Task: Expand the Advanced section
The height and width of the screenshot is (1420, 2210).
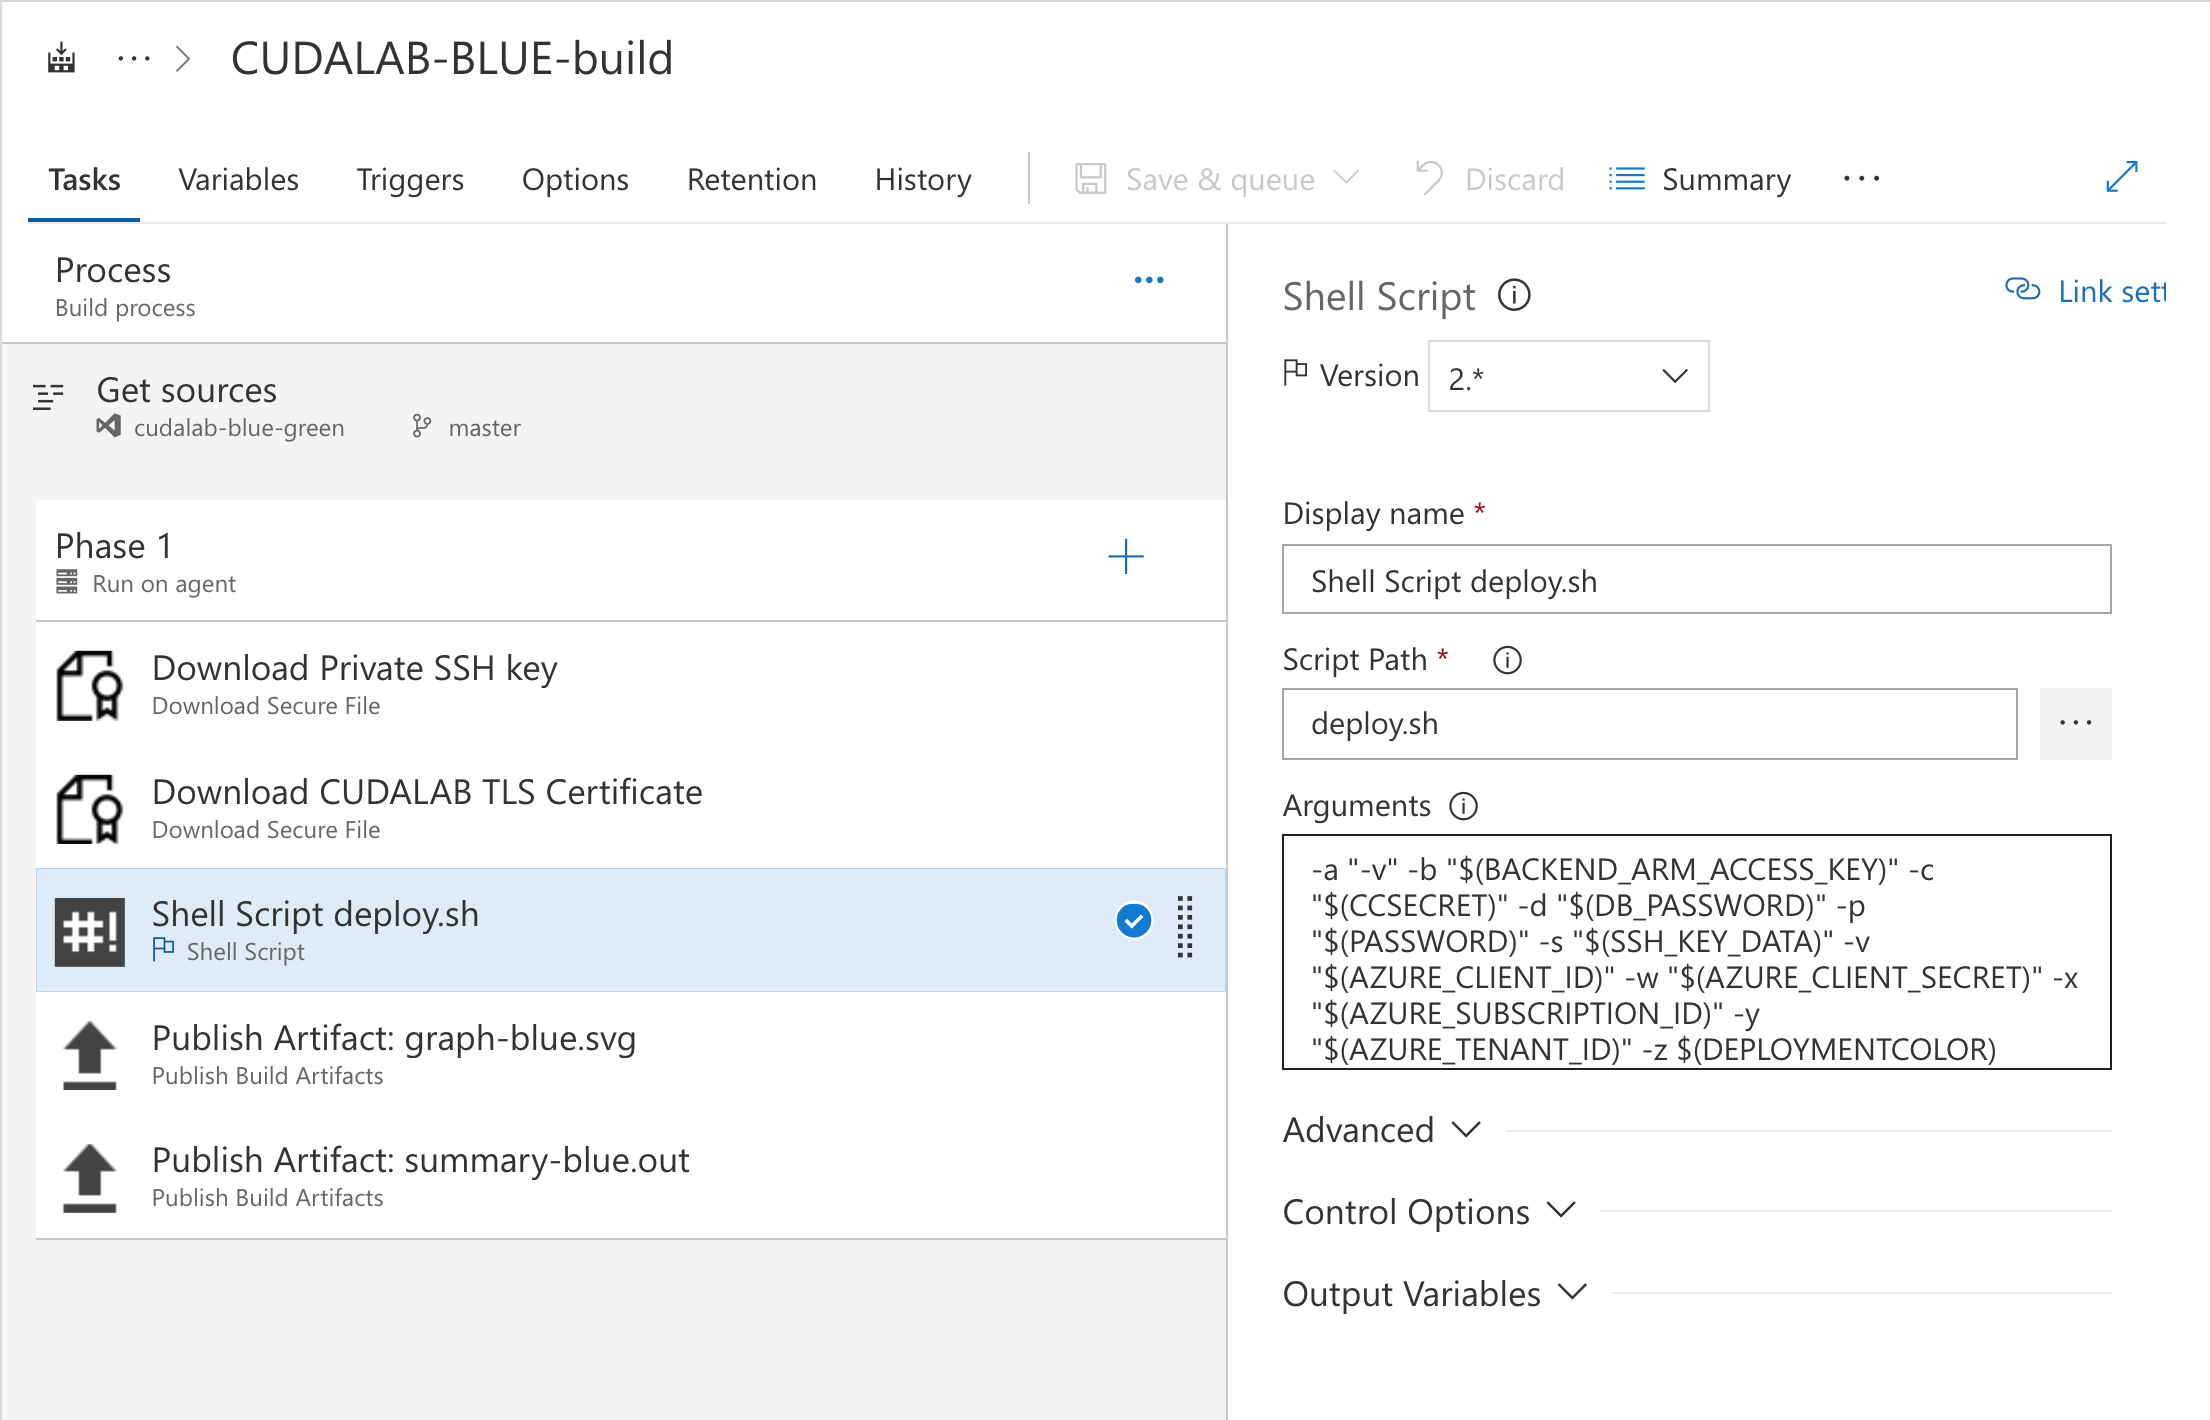Action: 1381,1130
